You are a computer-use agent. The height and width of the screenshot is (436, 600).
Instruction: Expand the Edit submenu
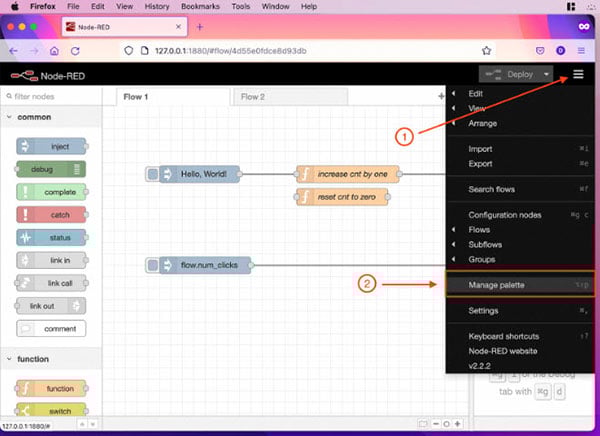[520, 94]
